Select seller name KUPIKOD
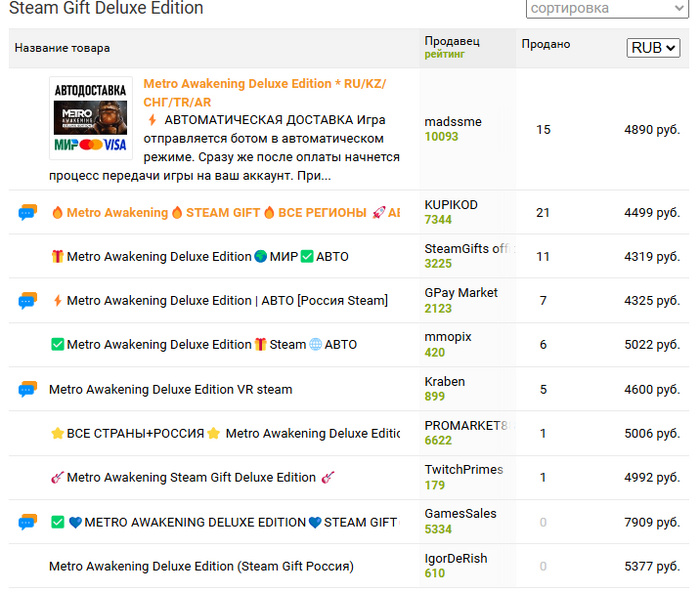700x592 pixels. (451, 204)
